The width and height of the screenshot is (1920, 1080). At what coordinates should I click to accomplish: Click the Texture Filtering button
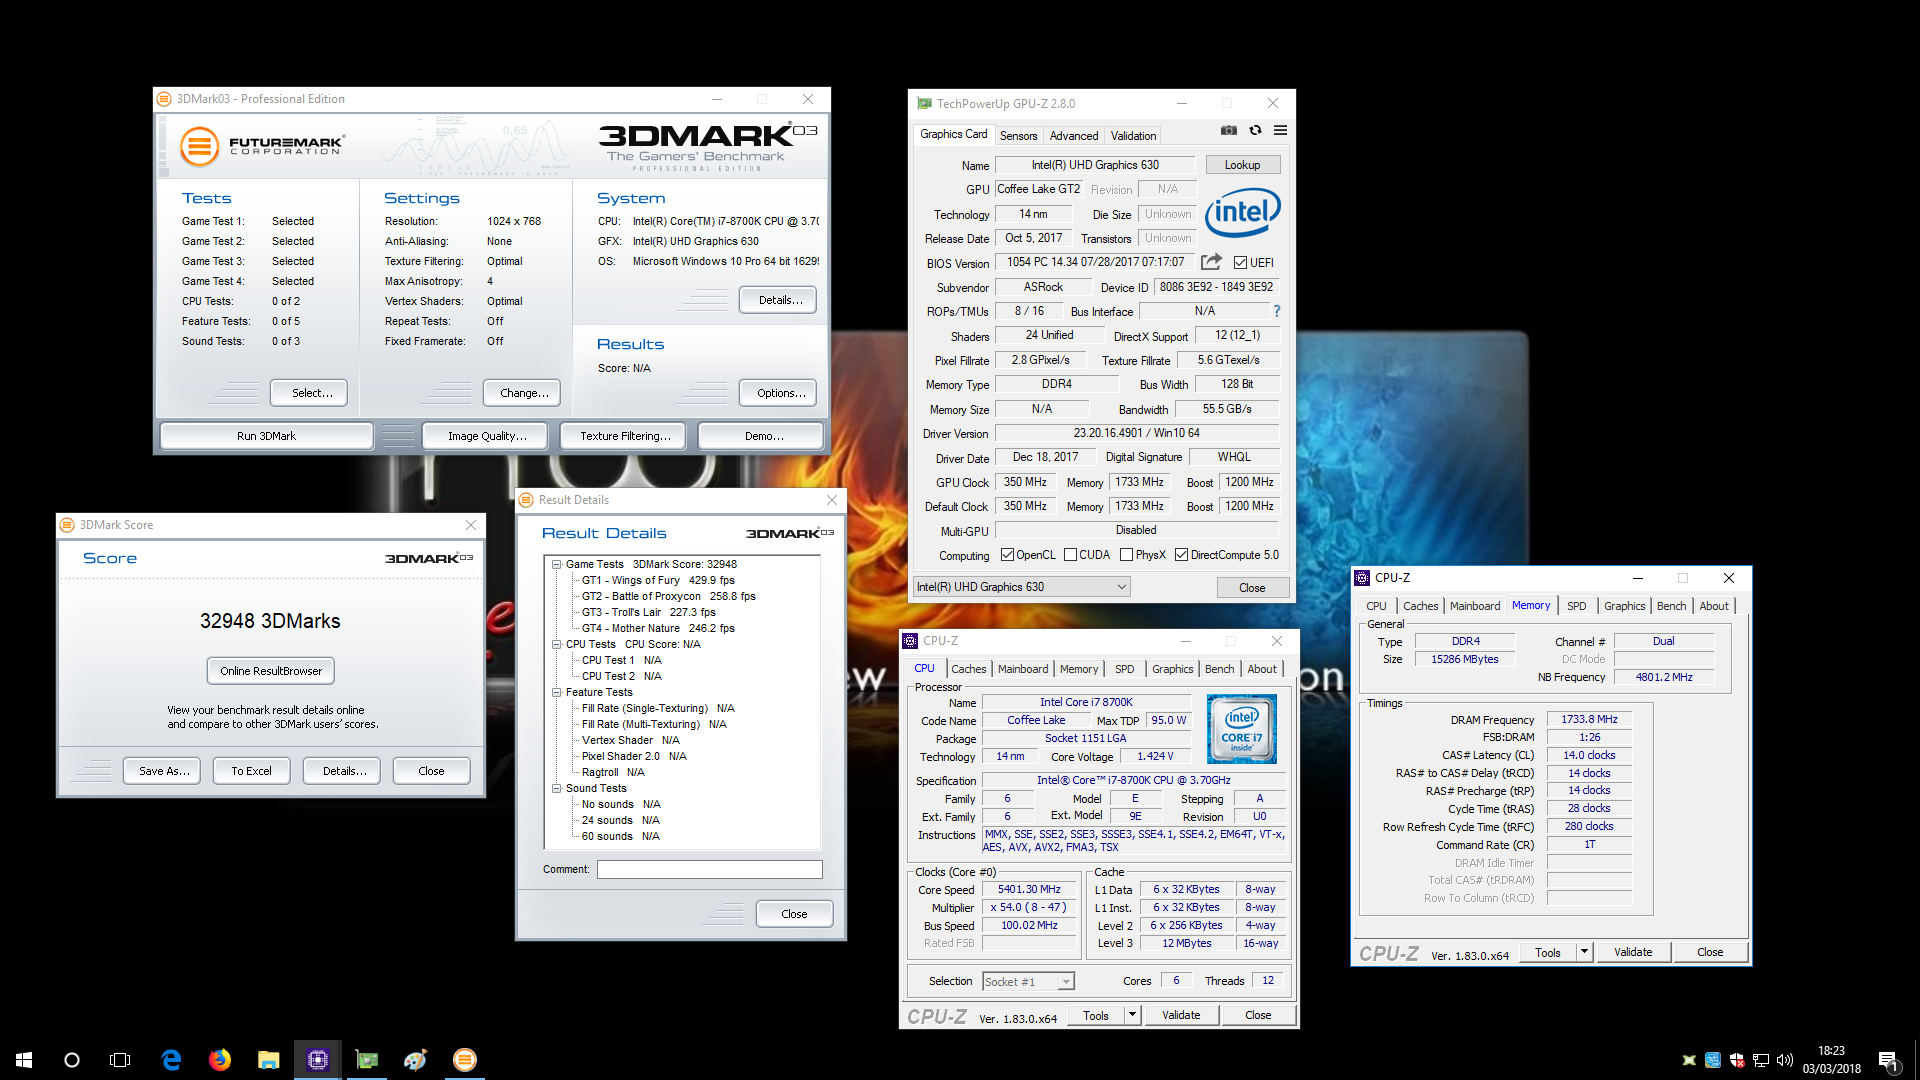624,436
